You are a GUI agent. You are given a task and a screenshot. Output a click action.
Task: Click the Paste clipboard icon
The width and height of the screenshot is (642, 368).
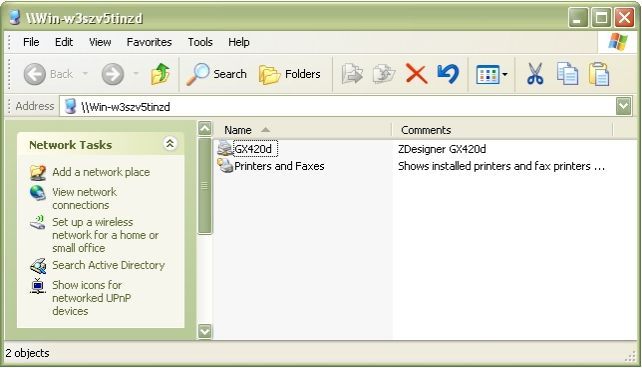pyautogui.click(x=599, y=74)
